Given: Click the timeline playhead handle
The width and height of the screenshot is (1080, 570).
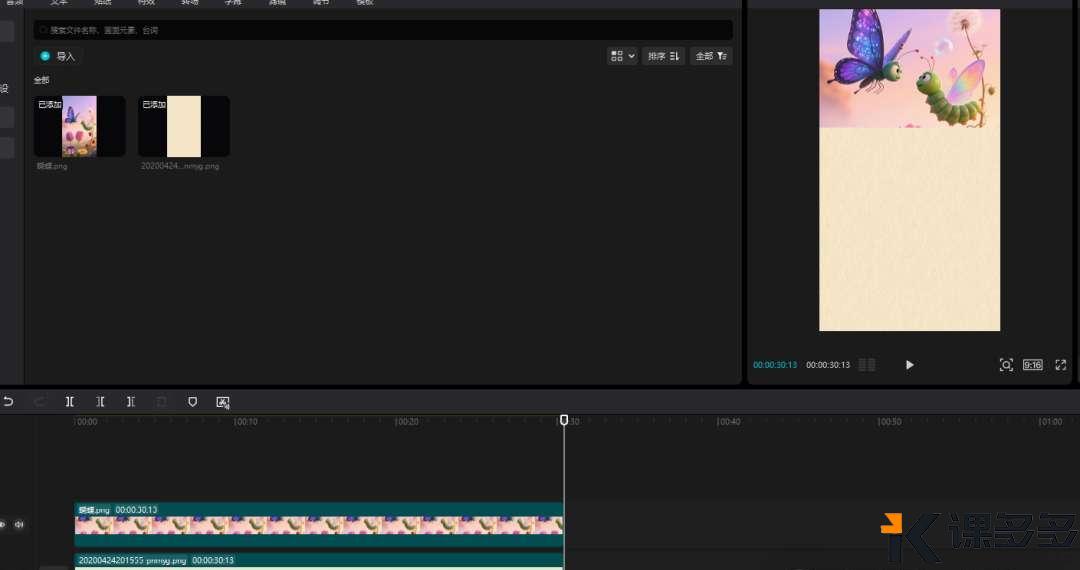Looking at the screenshot, I should pyautogui.click(x=563, y=420).
